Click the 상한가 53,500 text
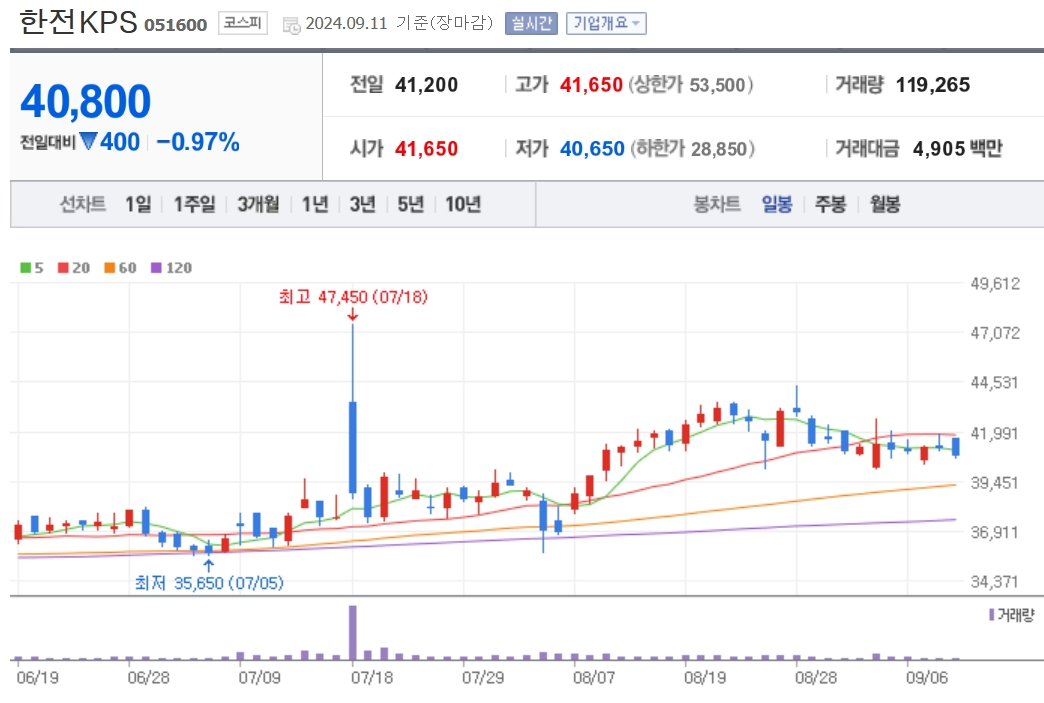The width and height of the screenshot is (1044, 703). pos(691,85)
